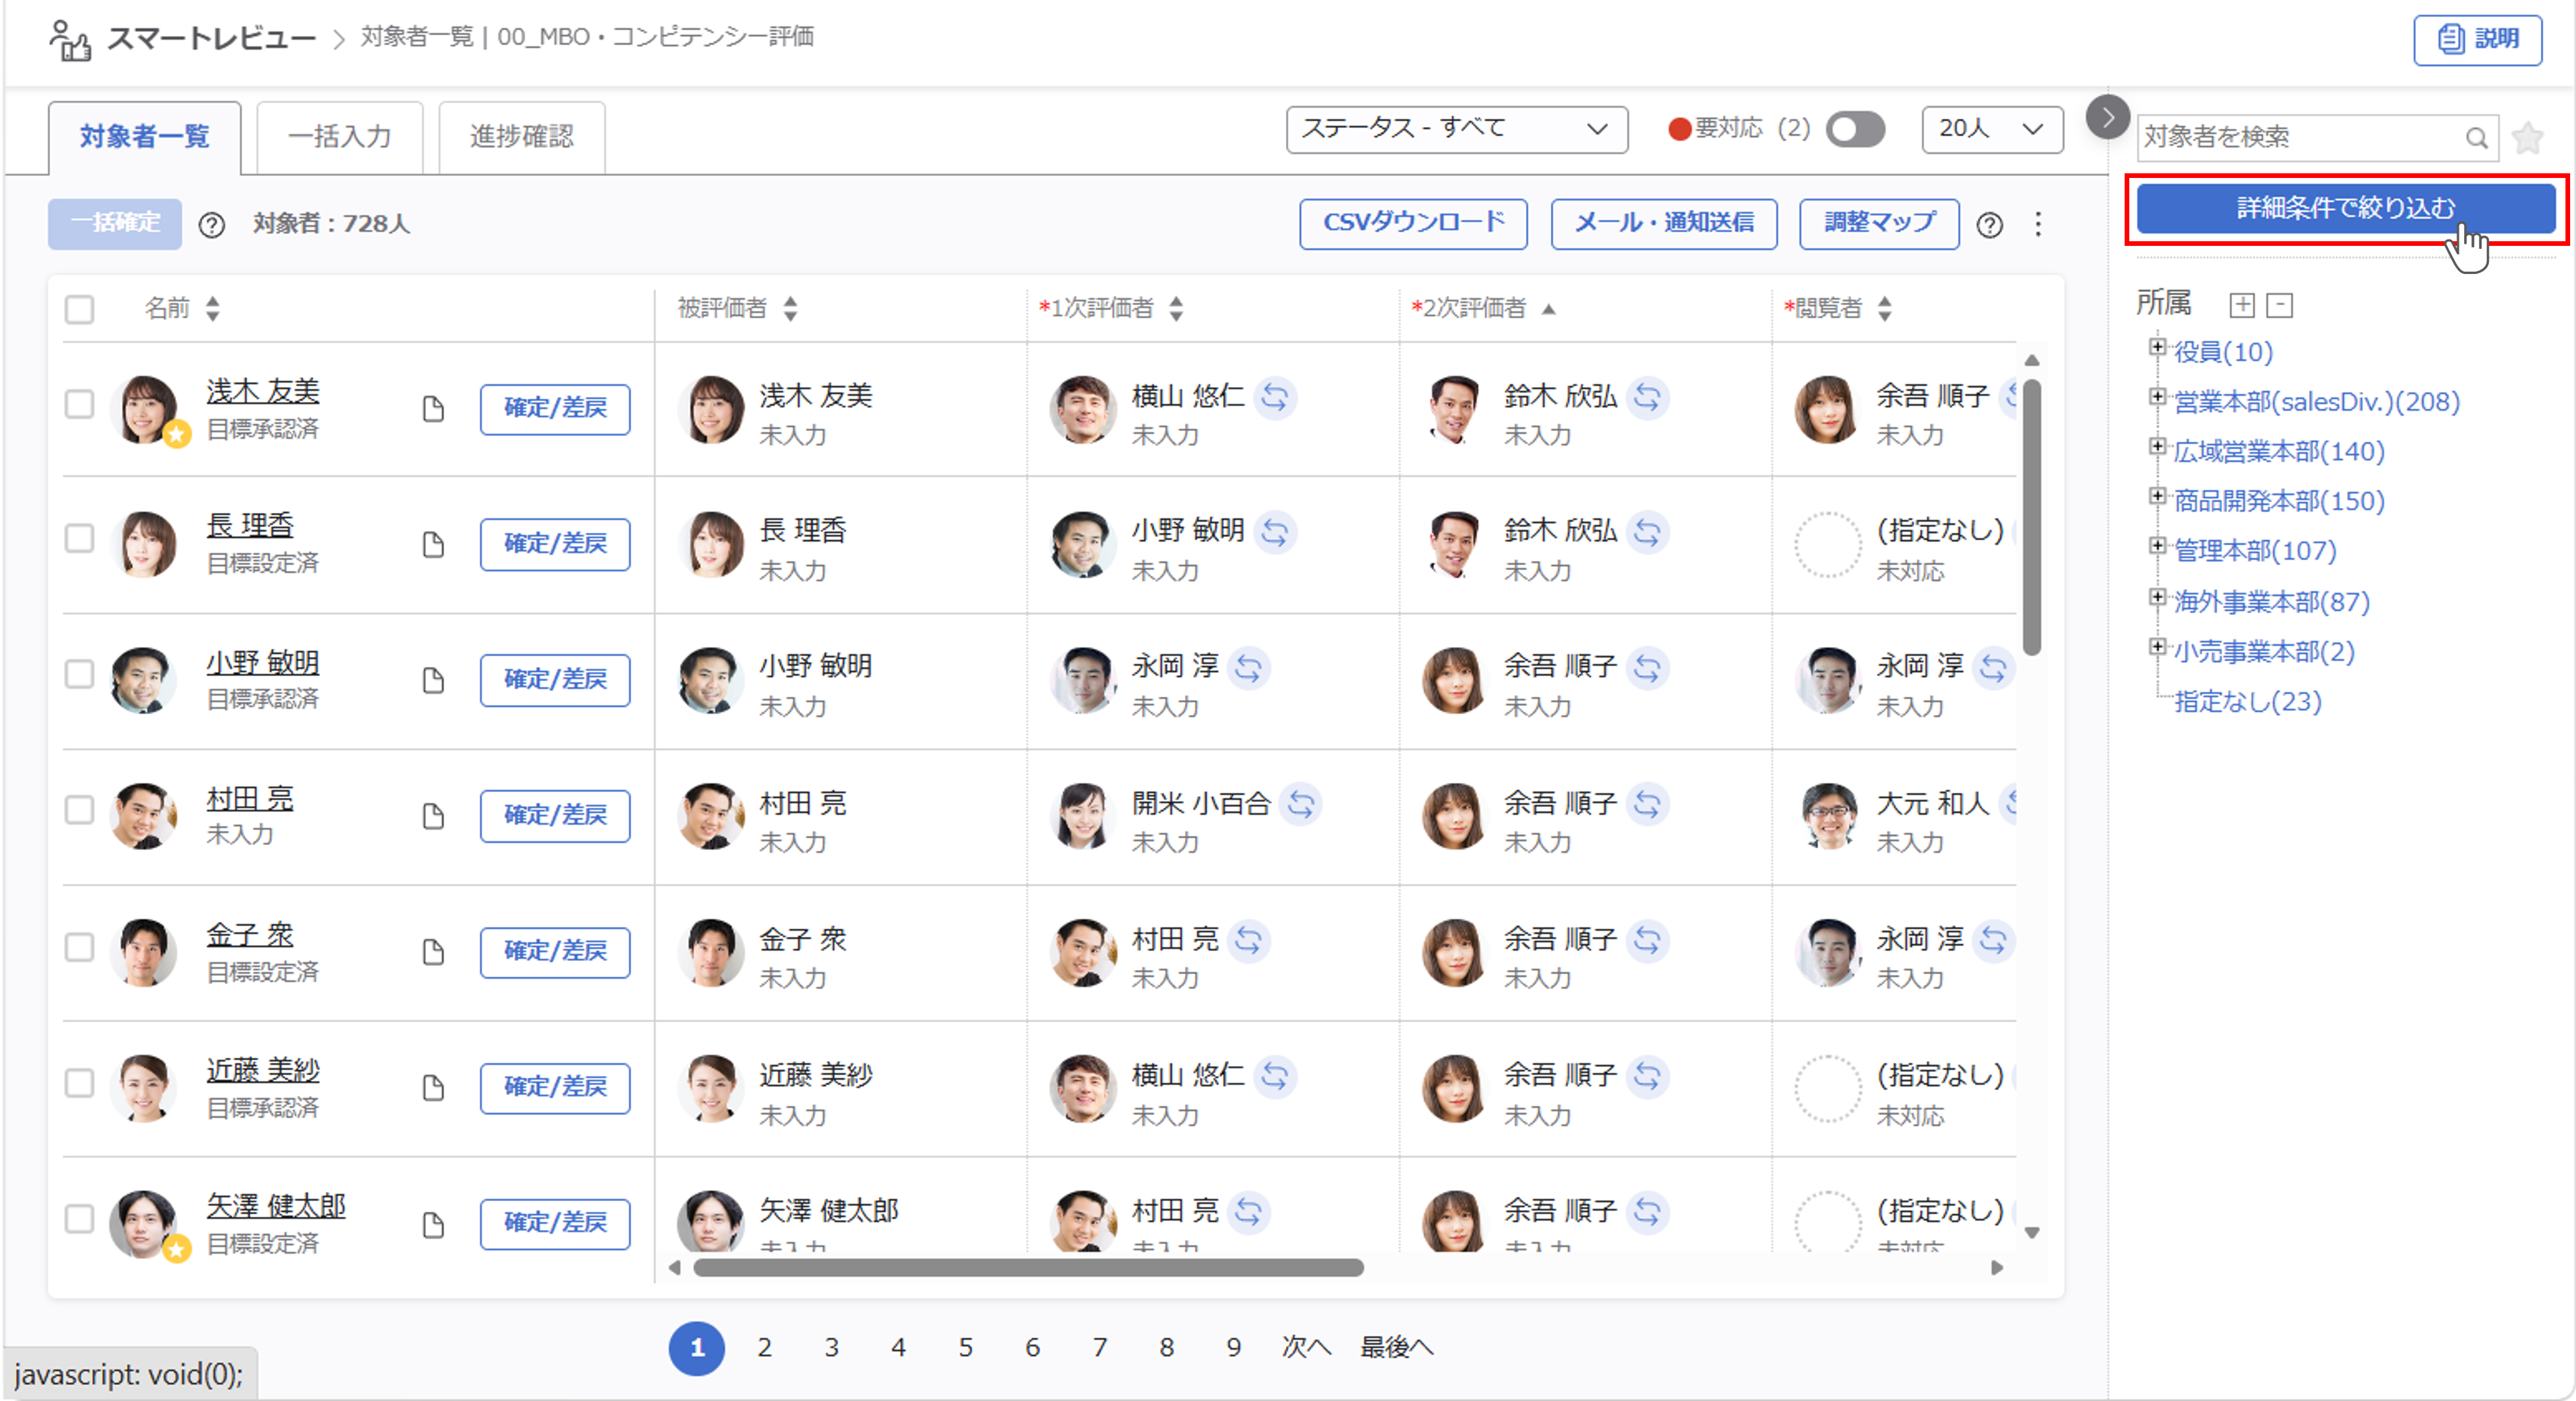Viewport: 2576px width, 1401px height.
Task: Open the 調整マップ button
Action: [1879, 224]
